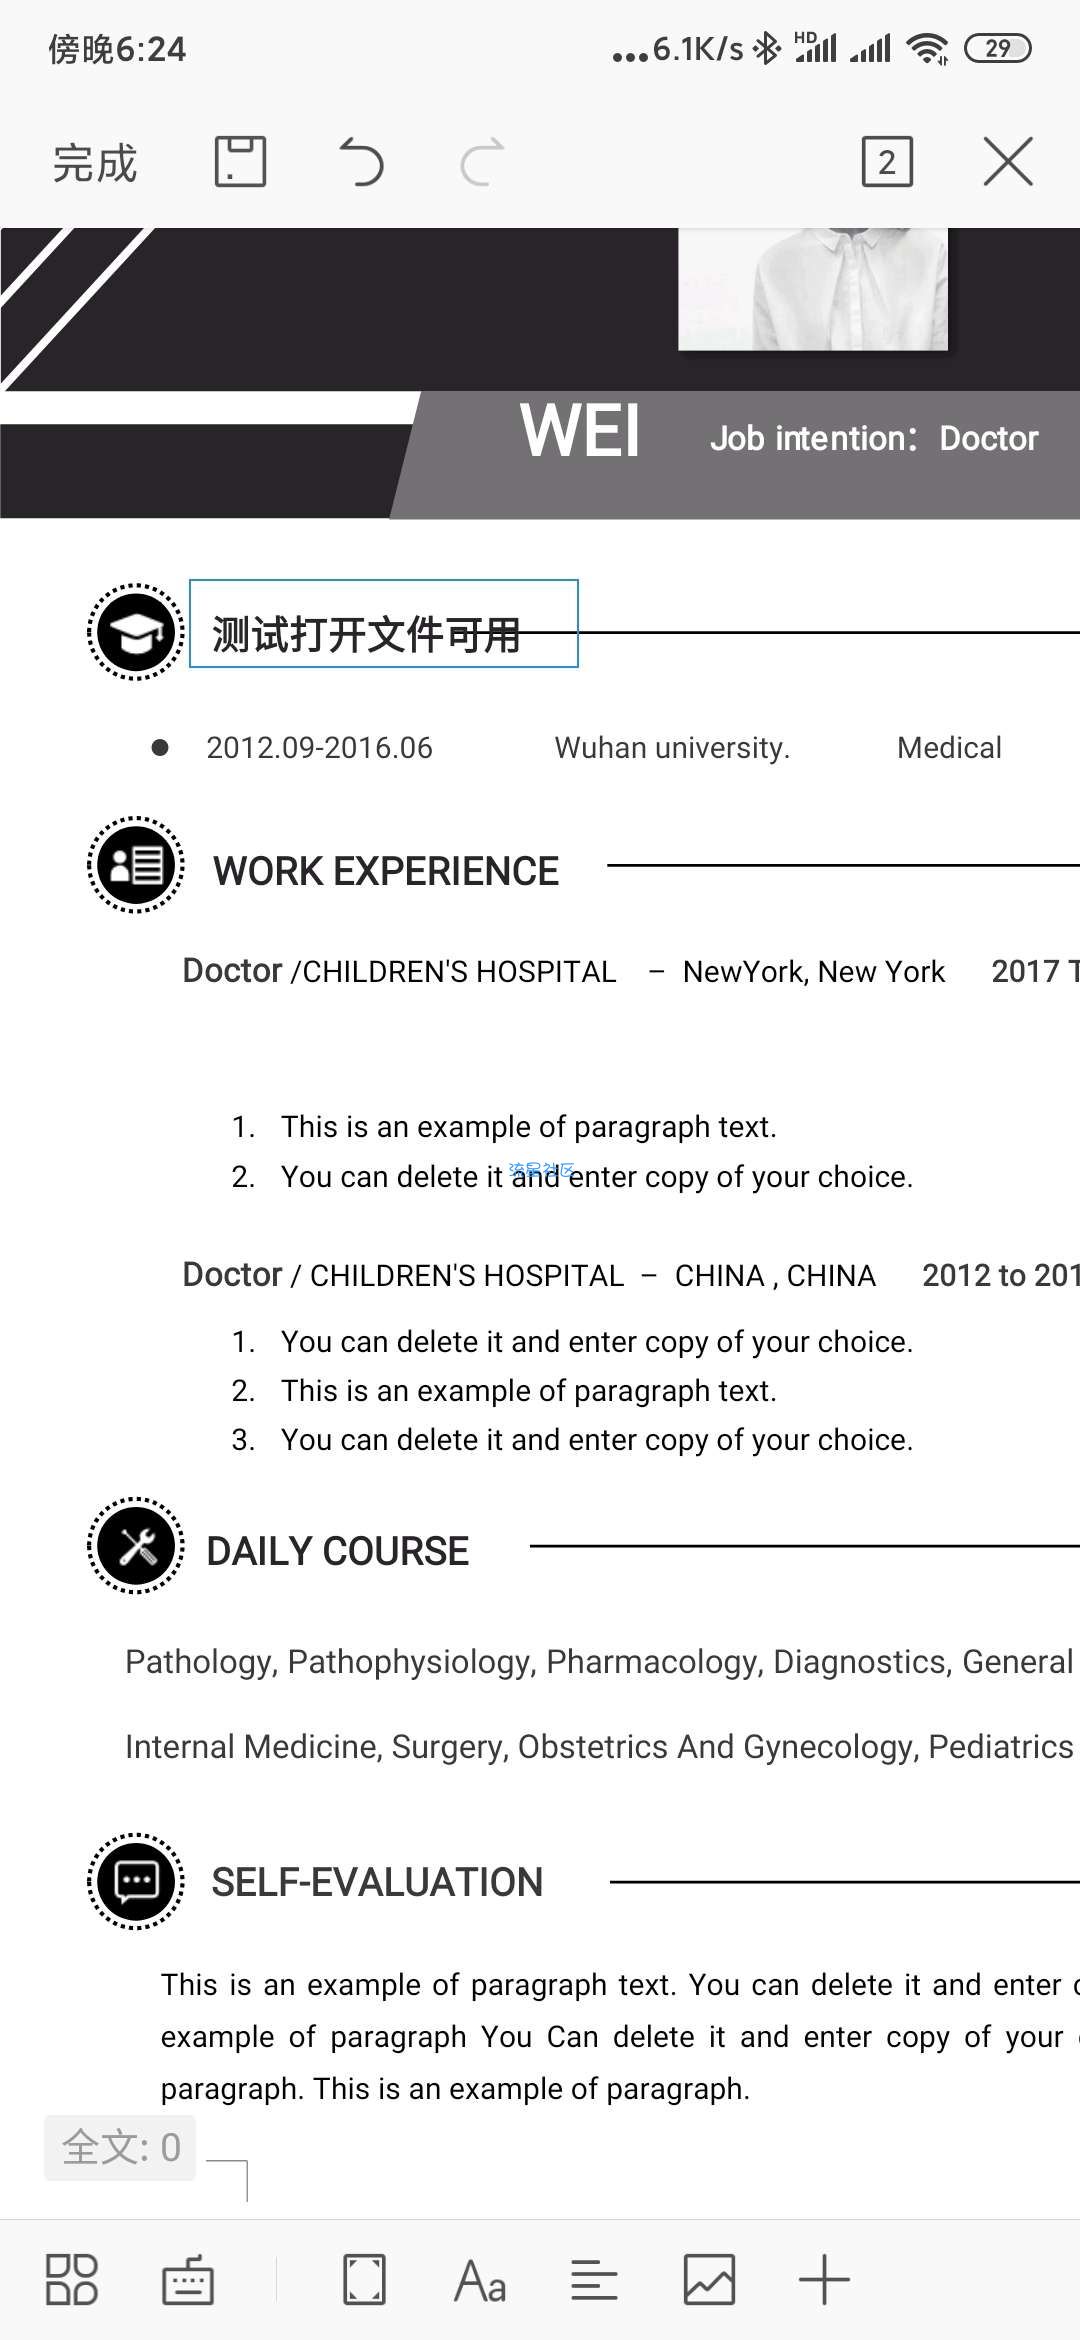Tap the insert picture icon
Screen dimensions: 1080x2340
coord(709,2281)
